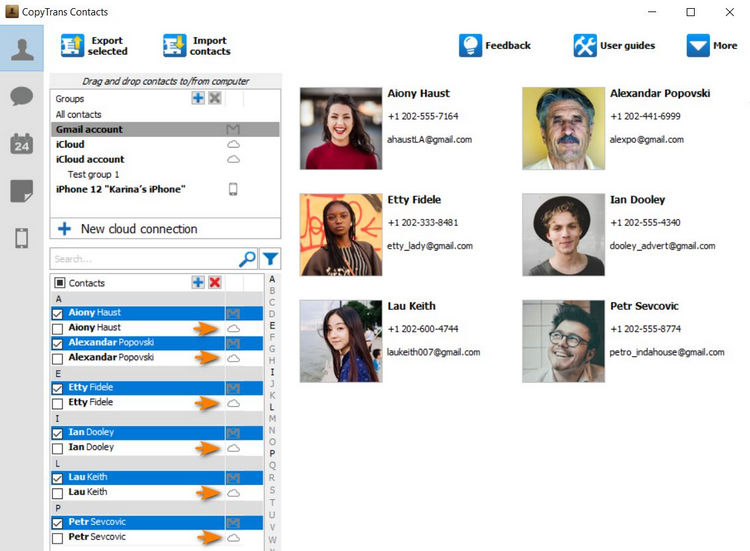The height and width of the screenshot is (551, 750).
Task: Add a new group with the plus icon
Action: point(198,98)
